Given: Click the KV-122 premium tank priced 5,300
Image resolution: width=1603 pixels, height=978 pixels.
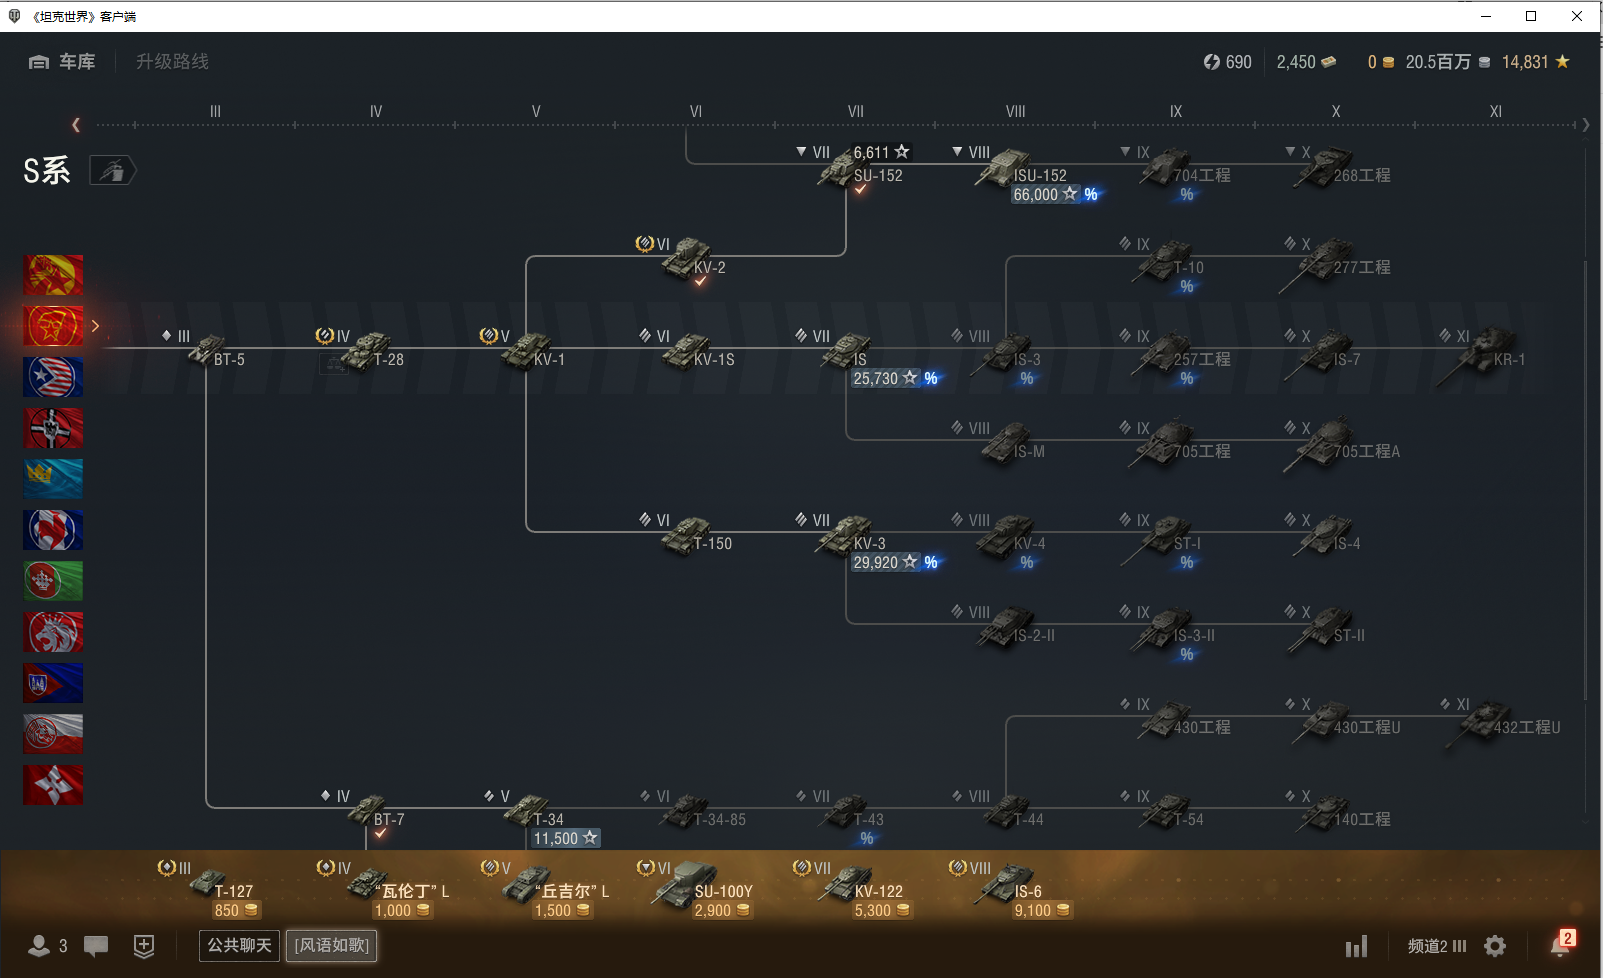Looking at the screenshot, I should click(852, 888).
